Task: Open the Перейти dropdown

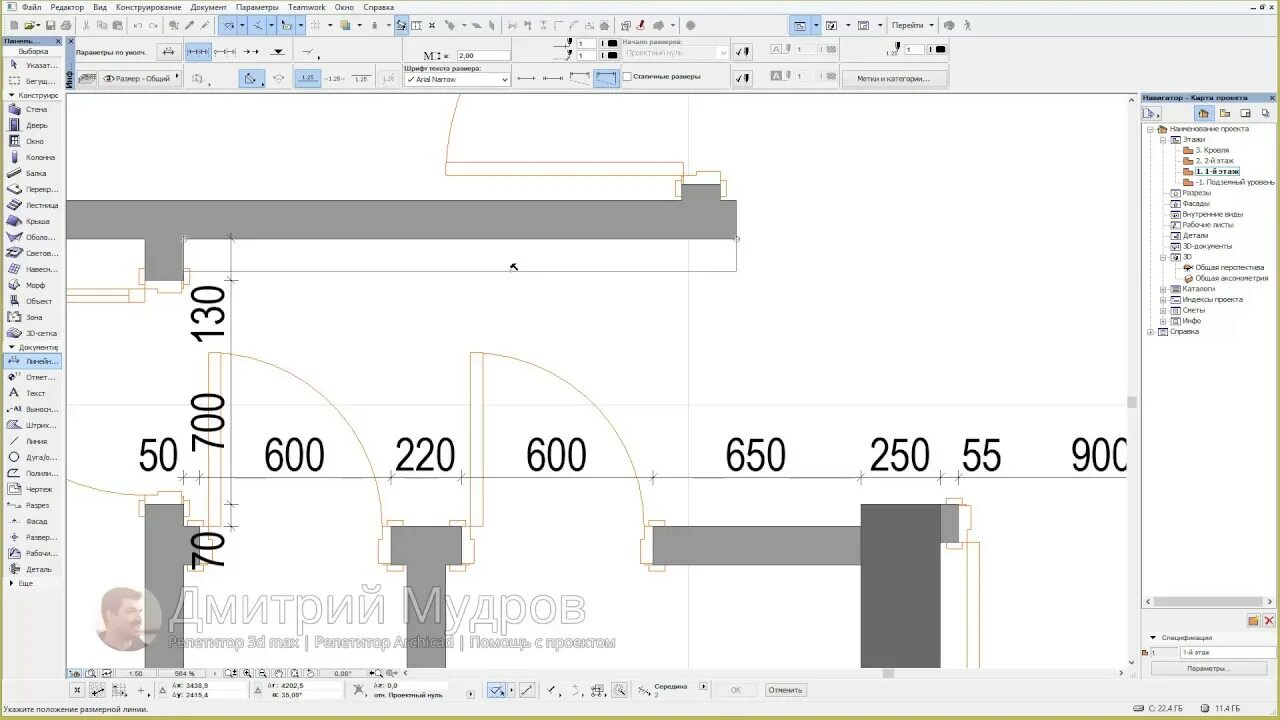Action: click(912, 25)
